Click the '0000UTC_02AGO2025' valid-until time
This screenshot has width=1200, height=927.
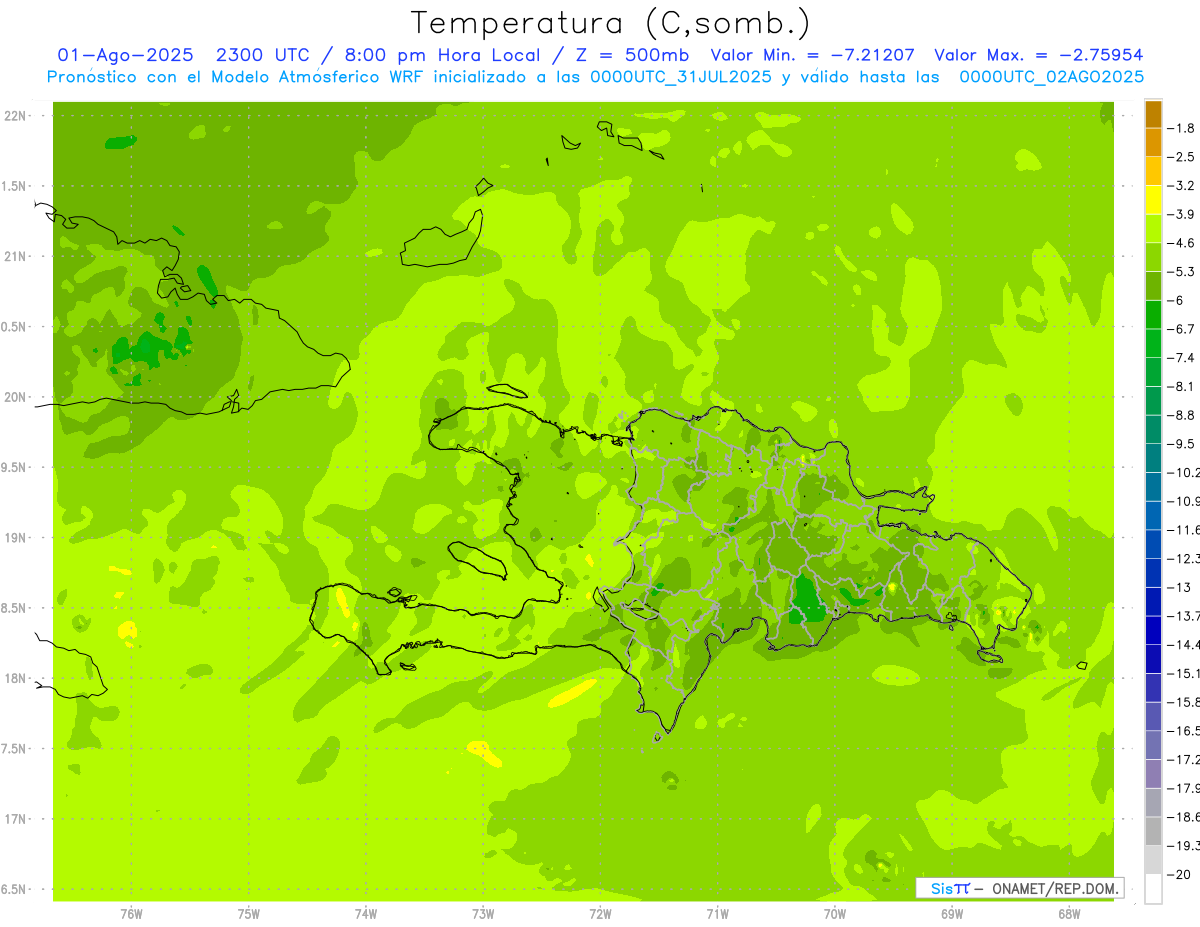pyautogui.click(x=1051, y=77)
